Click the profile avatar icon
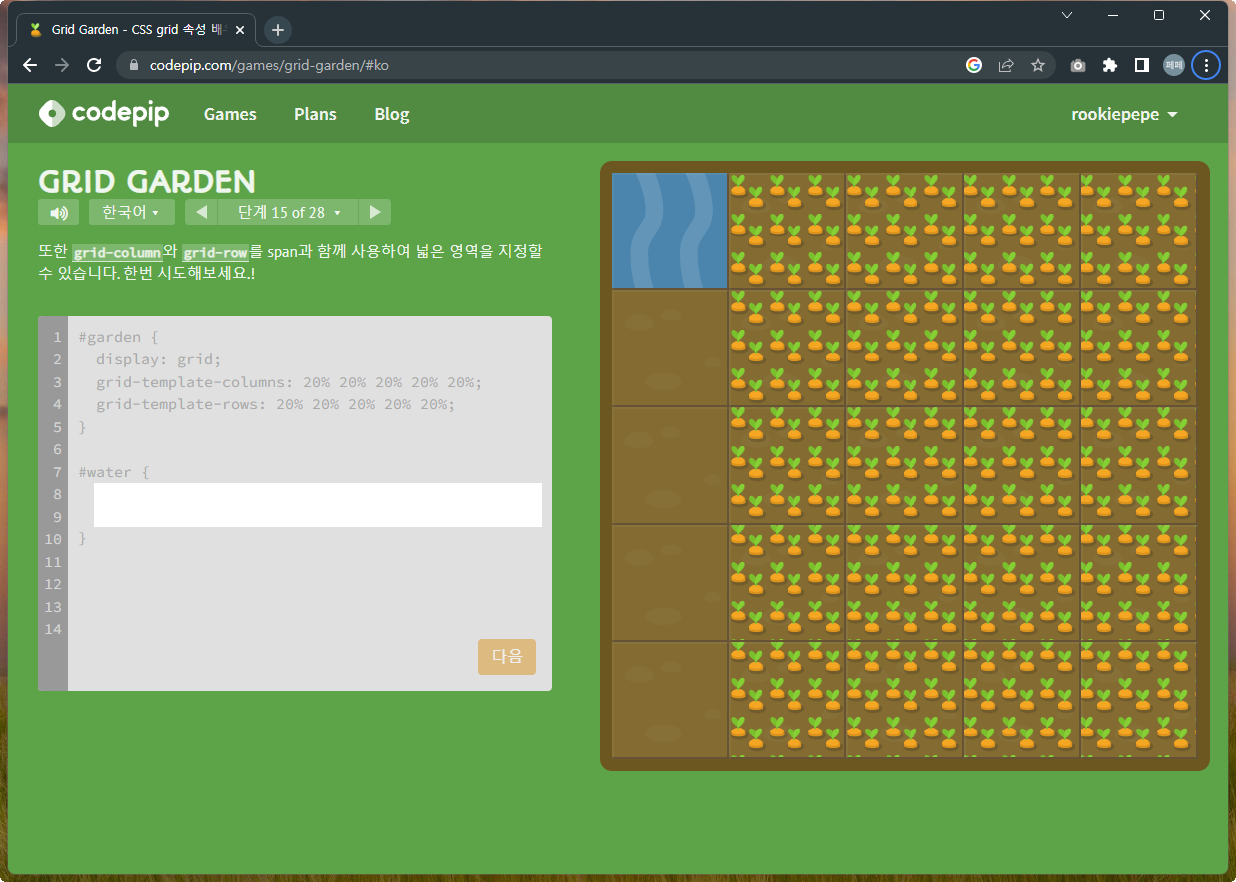Screen dimensions: 1236x882 coord(1173,65)
